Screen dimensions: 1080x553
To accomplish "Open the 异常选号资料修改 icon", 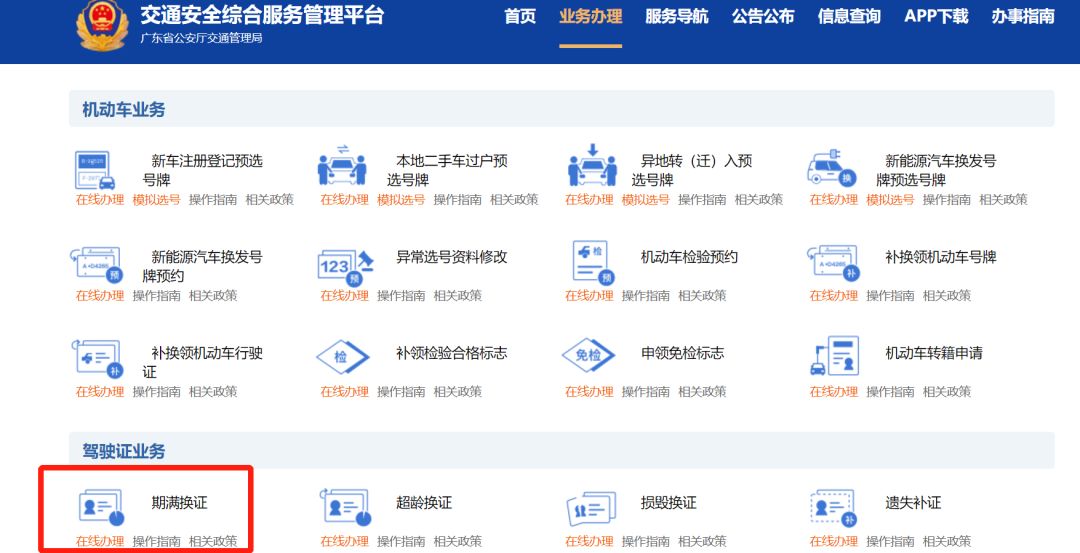I will tap(345, 267).
